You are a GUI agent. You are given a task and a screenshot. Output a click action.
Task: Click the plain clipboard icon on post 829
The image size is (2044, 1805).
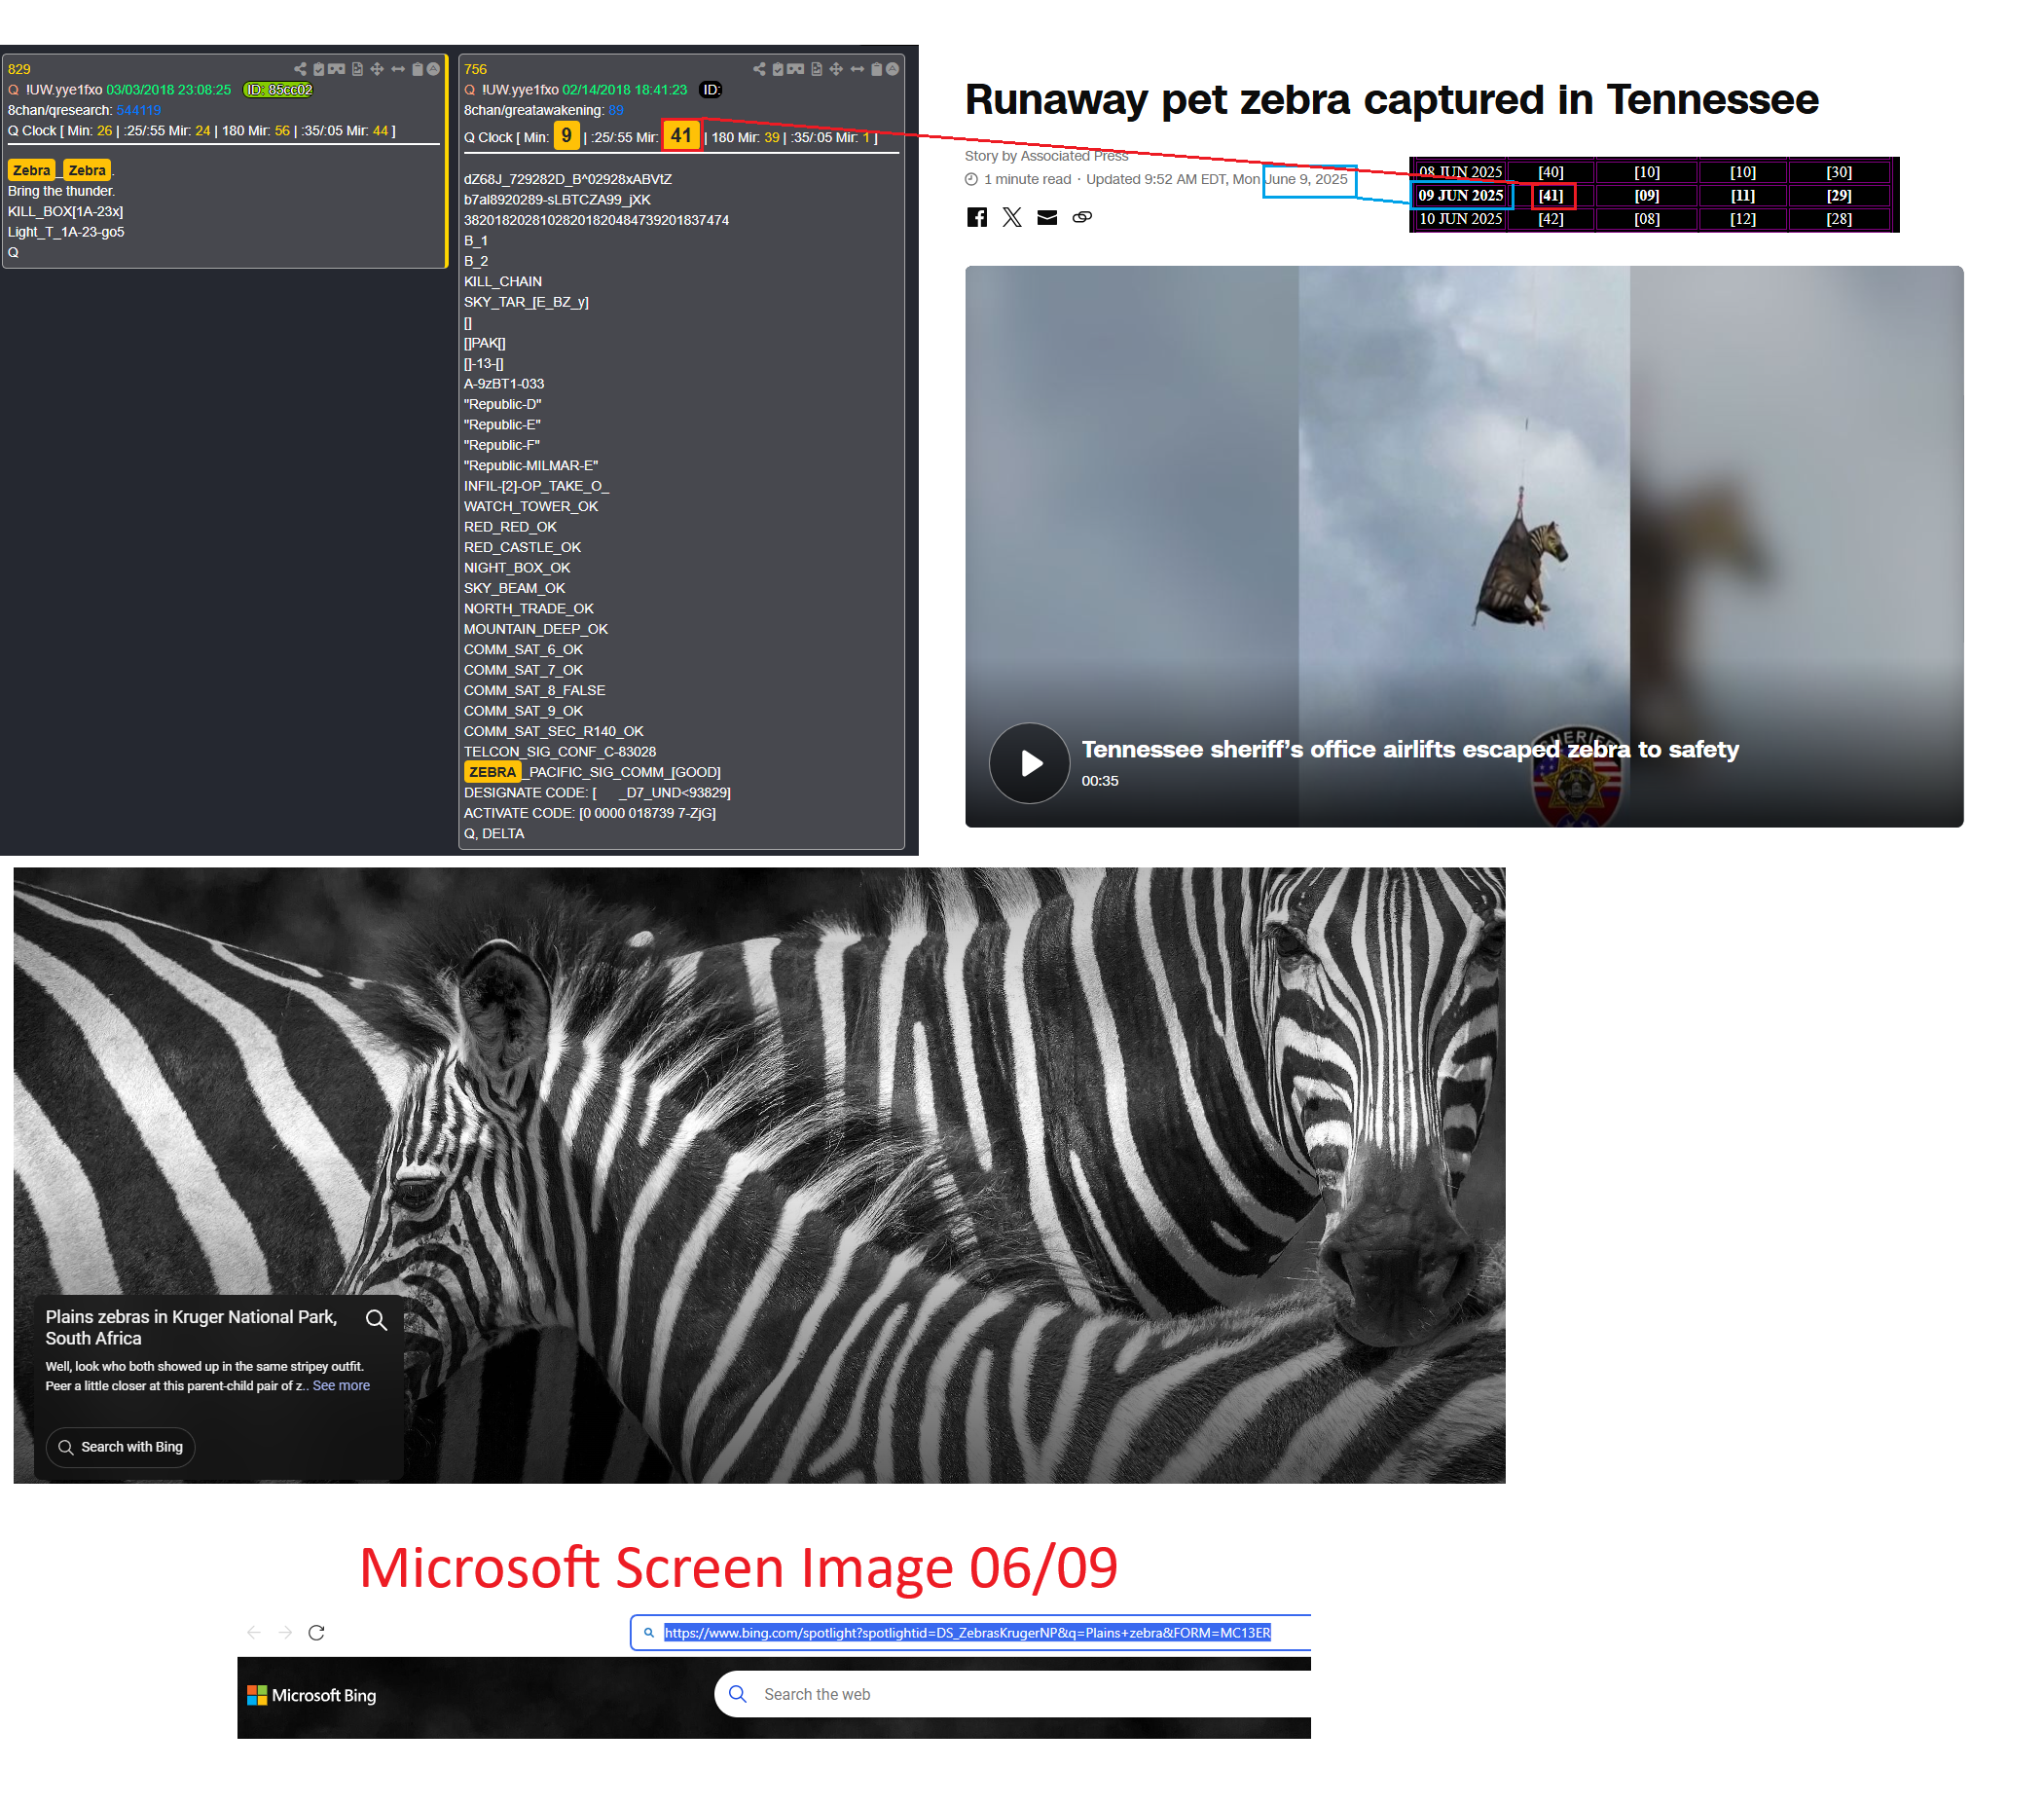pos(418,69)
